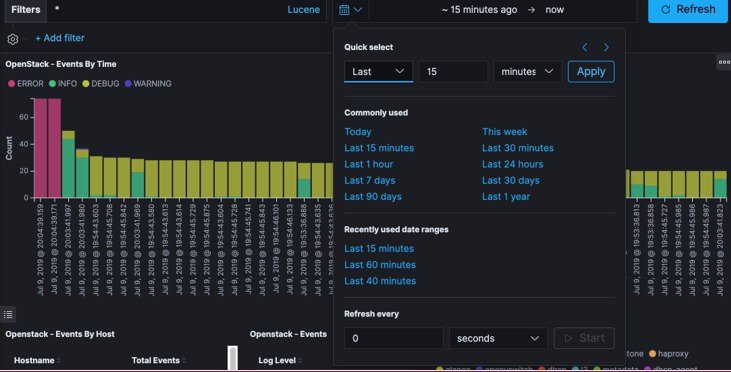
Task: Toggle the chart legend list icon
Action: (x=8, y=315)
